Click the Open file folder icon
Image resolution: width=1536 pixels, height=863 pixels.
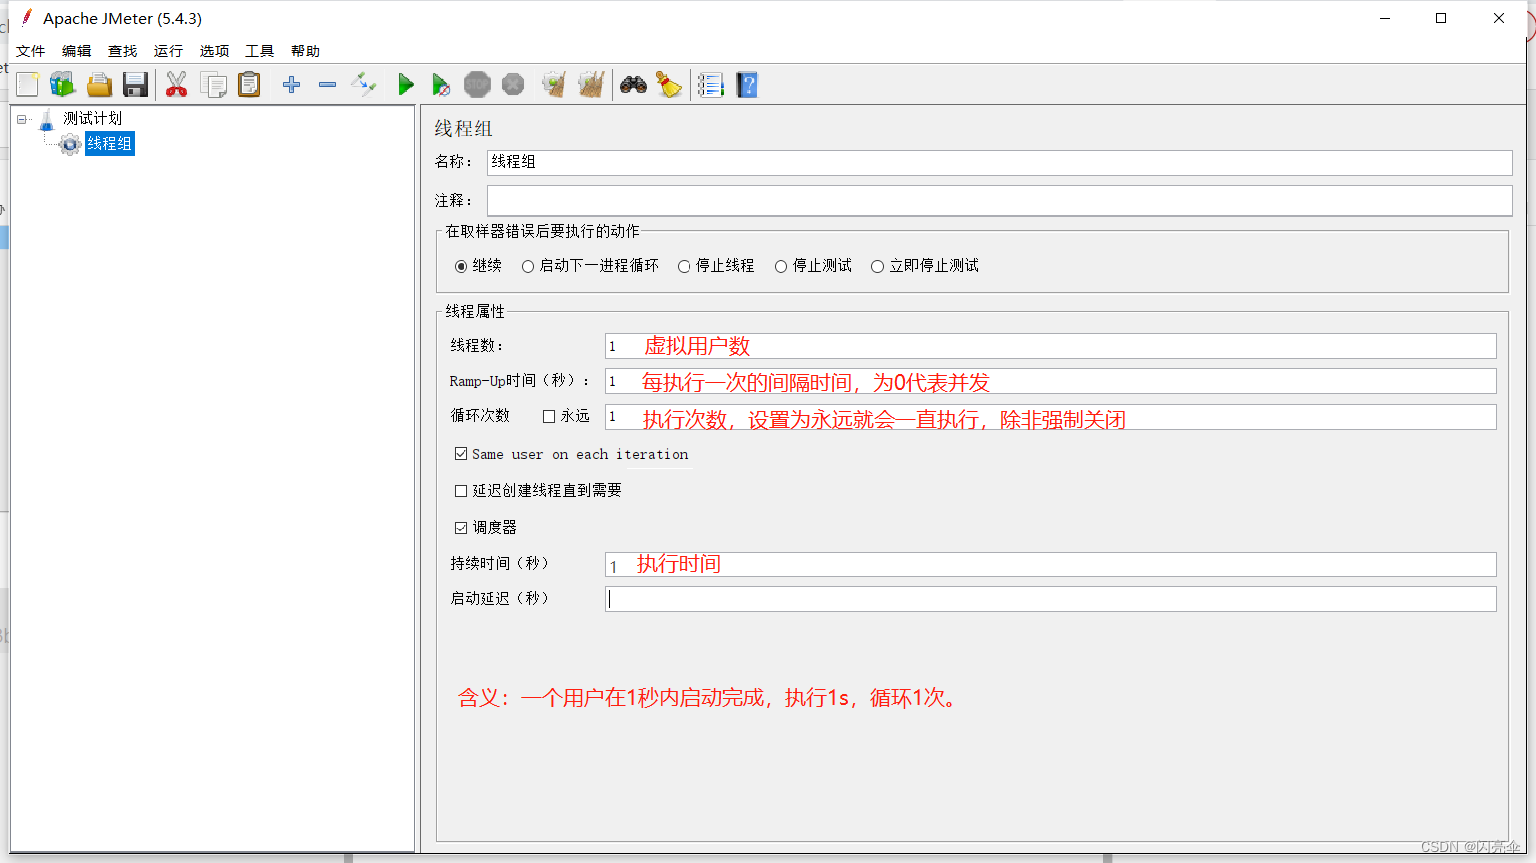99,85
